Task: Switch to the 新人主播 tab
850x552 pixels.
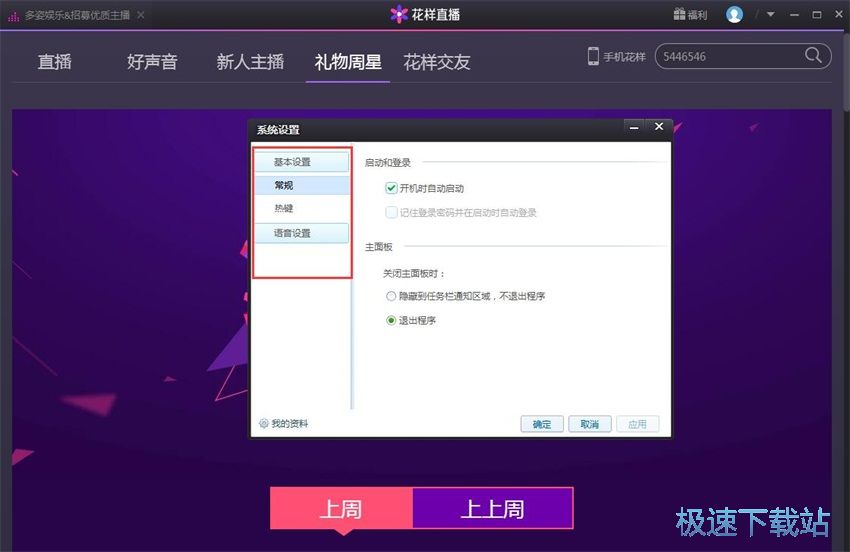Action: pyautogui.click(x=250, y=62)
